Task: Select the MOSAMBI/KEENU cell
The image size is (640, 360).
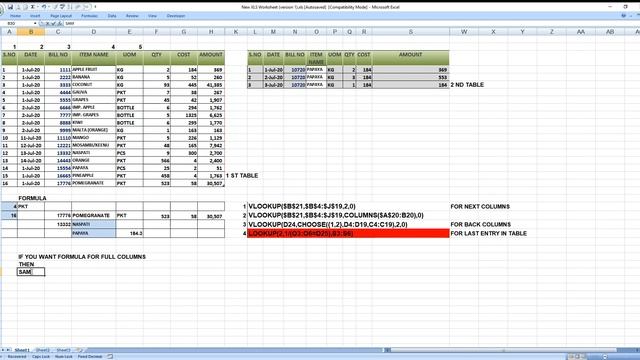Action: [93, 145]
